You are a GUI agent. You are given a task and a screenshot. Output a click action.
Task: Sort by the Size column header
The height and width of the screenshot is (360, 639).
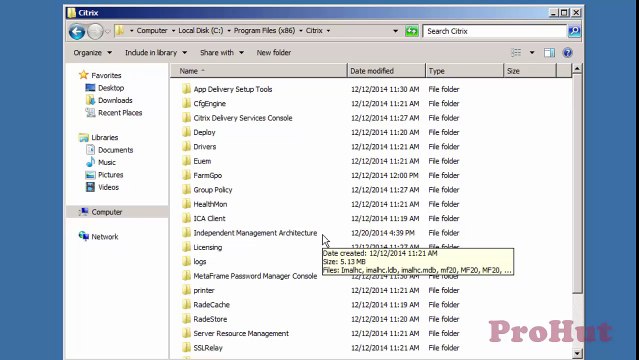point(530,71)
